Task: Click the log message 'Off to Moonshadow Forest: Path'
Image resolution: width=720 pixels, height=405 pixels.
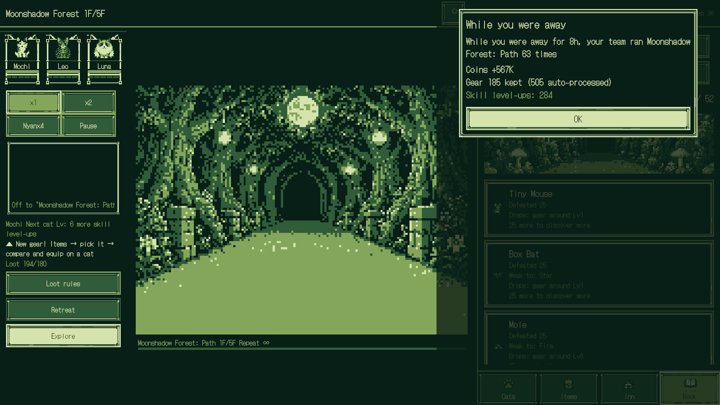Action: click(x=63, y=205)
